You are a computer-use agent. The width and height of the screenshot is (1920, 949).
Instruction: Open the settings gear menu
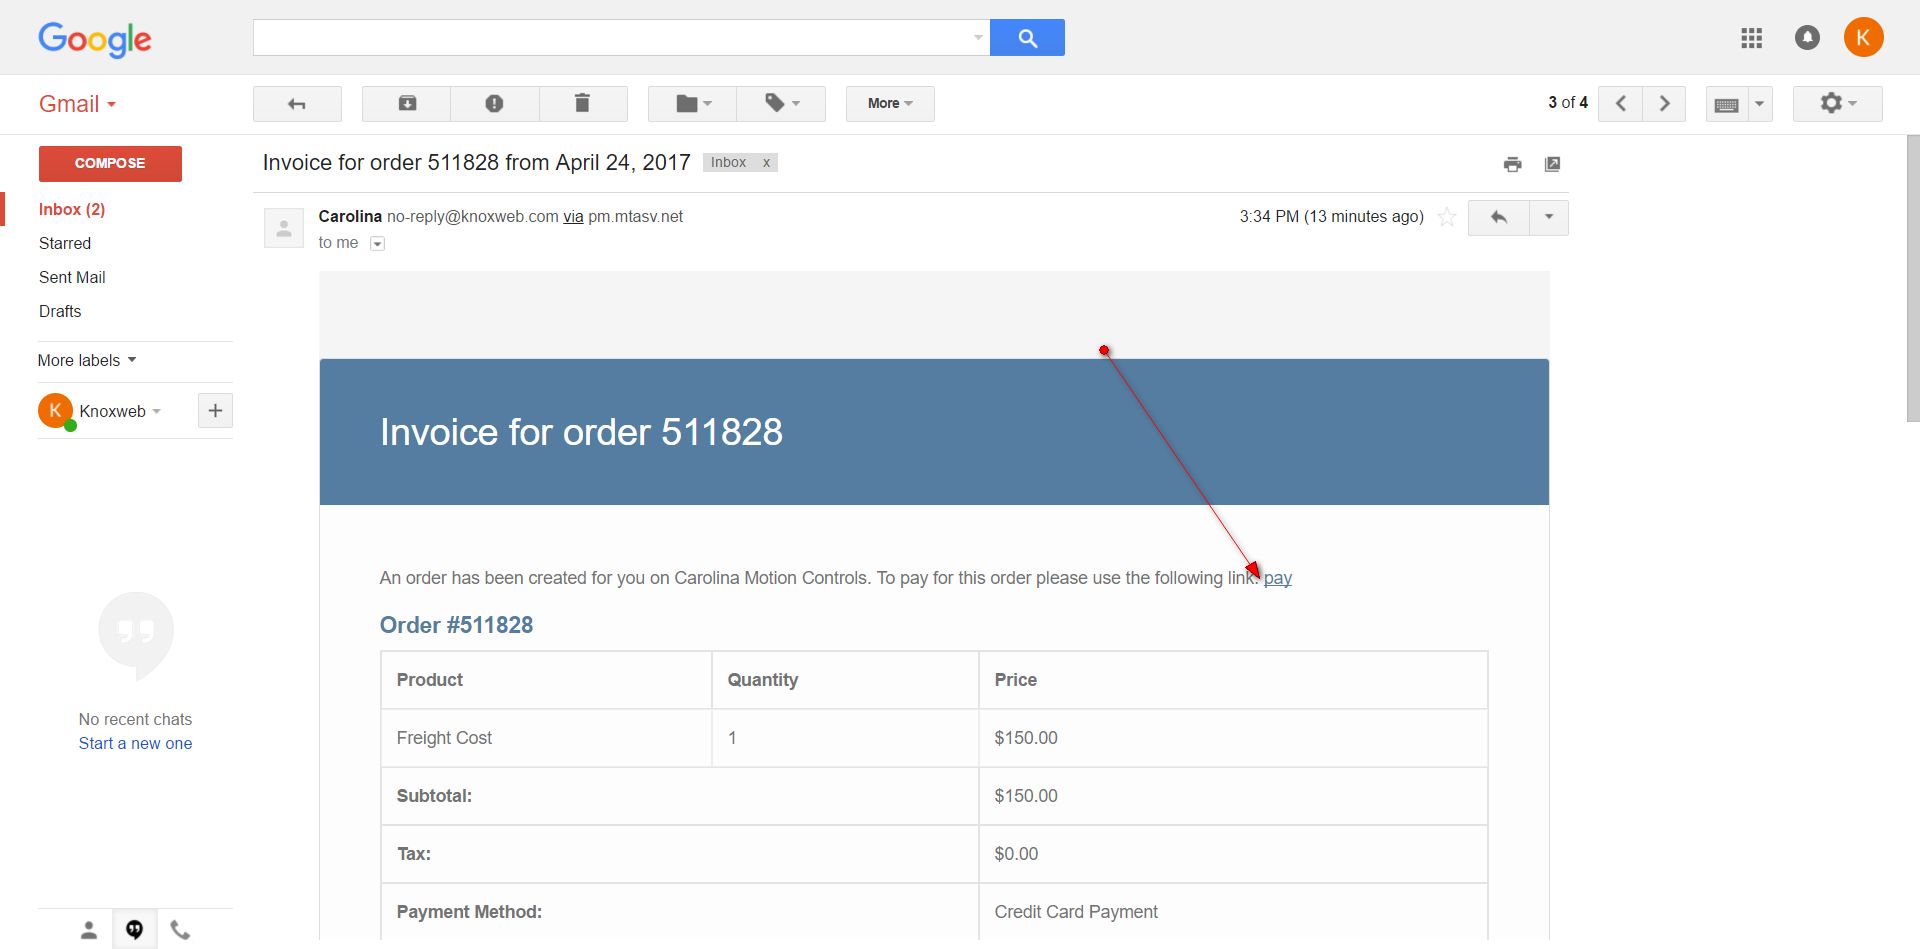point(1837,104)
